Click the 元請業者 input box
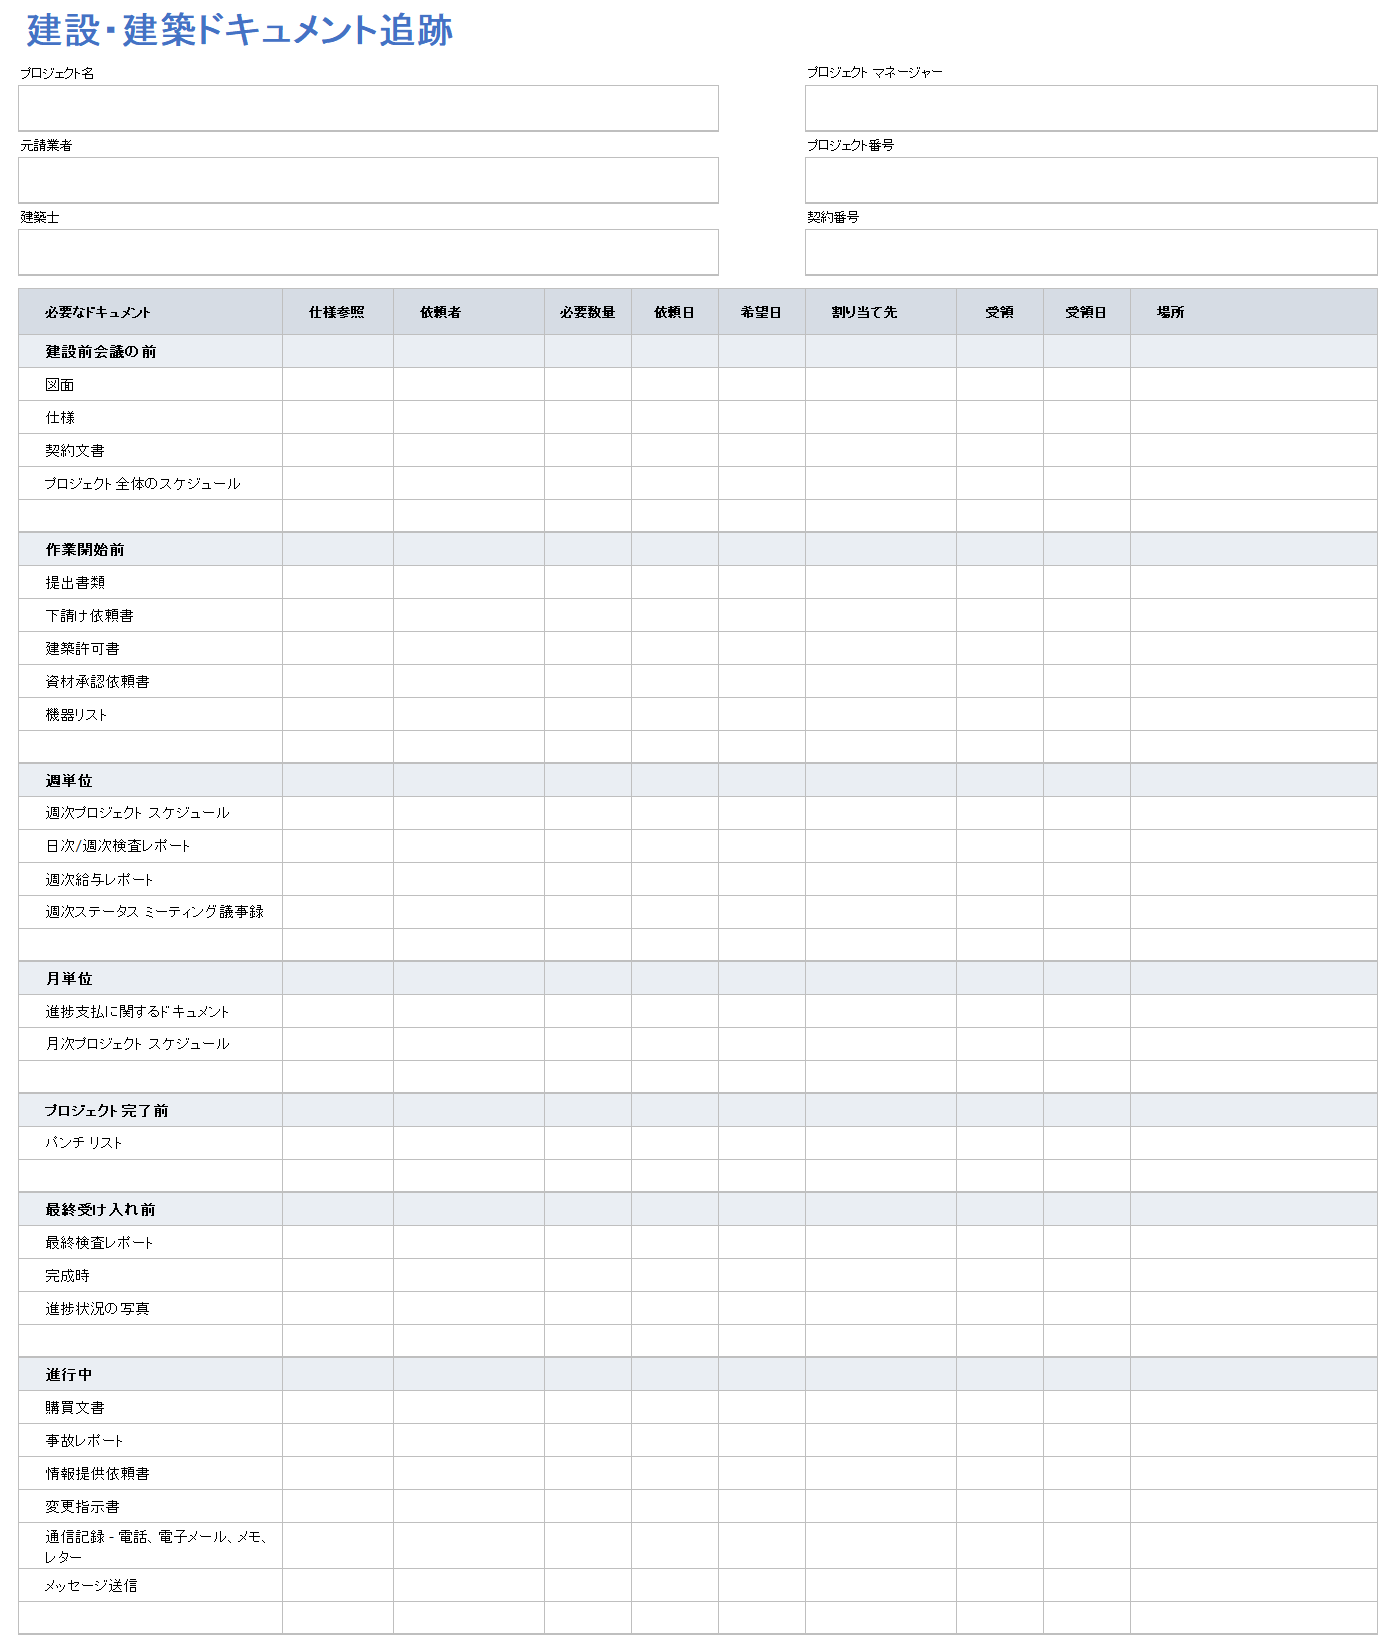1396x1649 pixels. coord(368,180)
